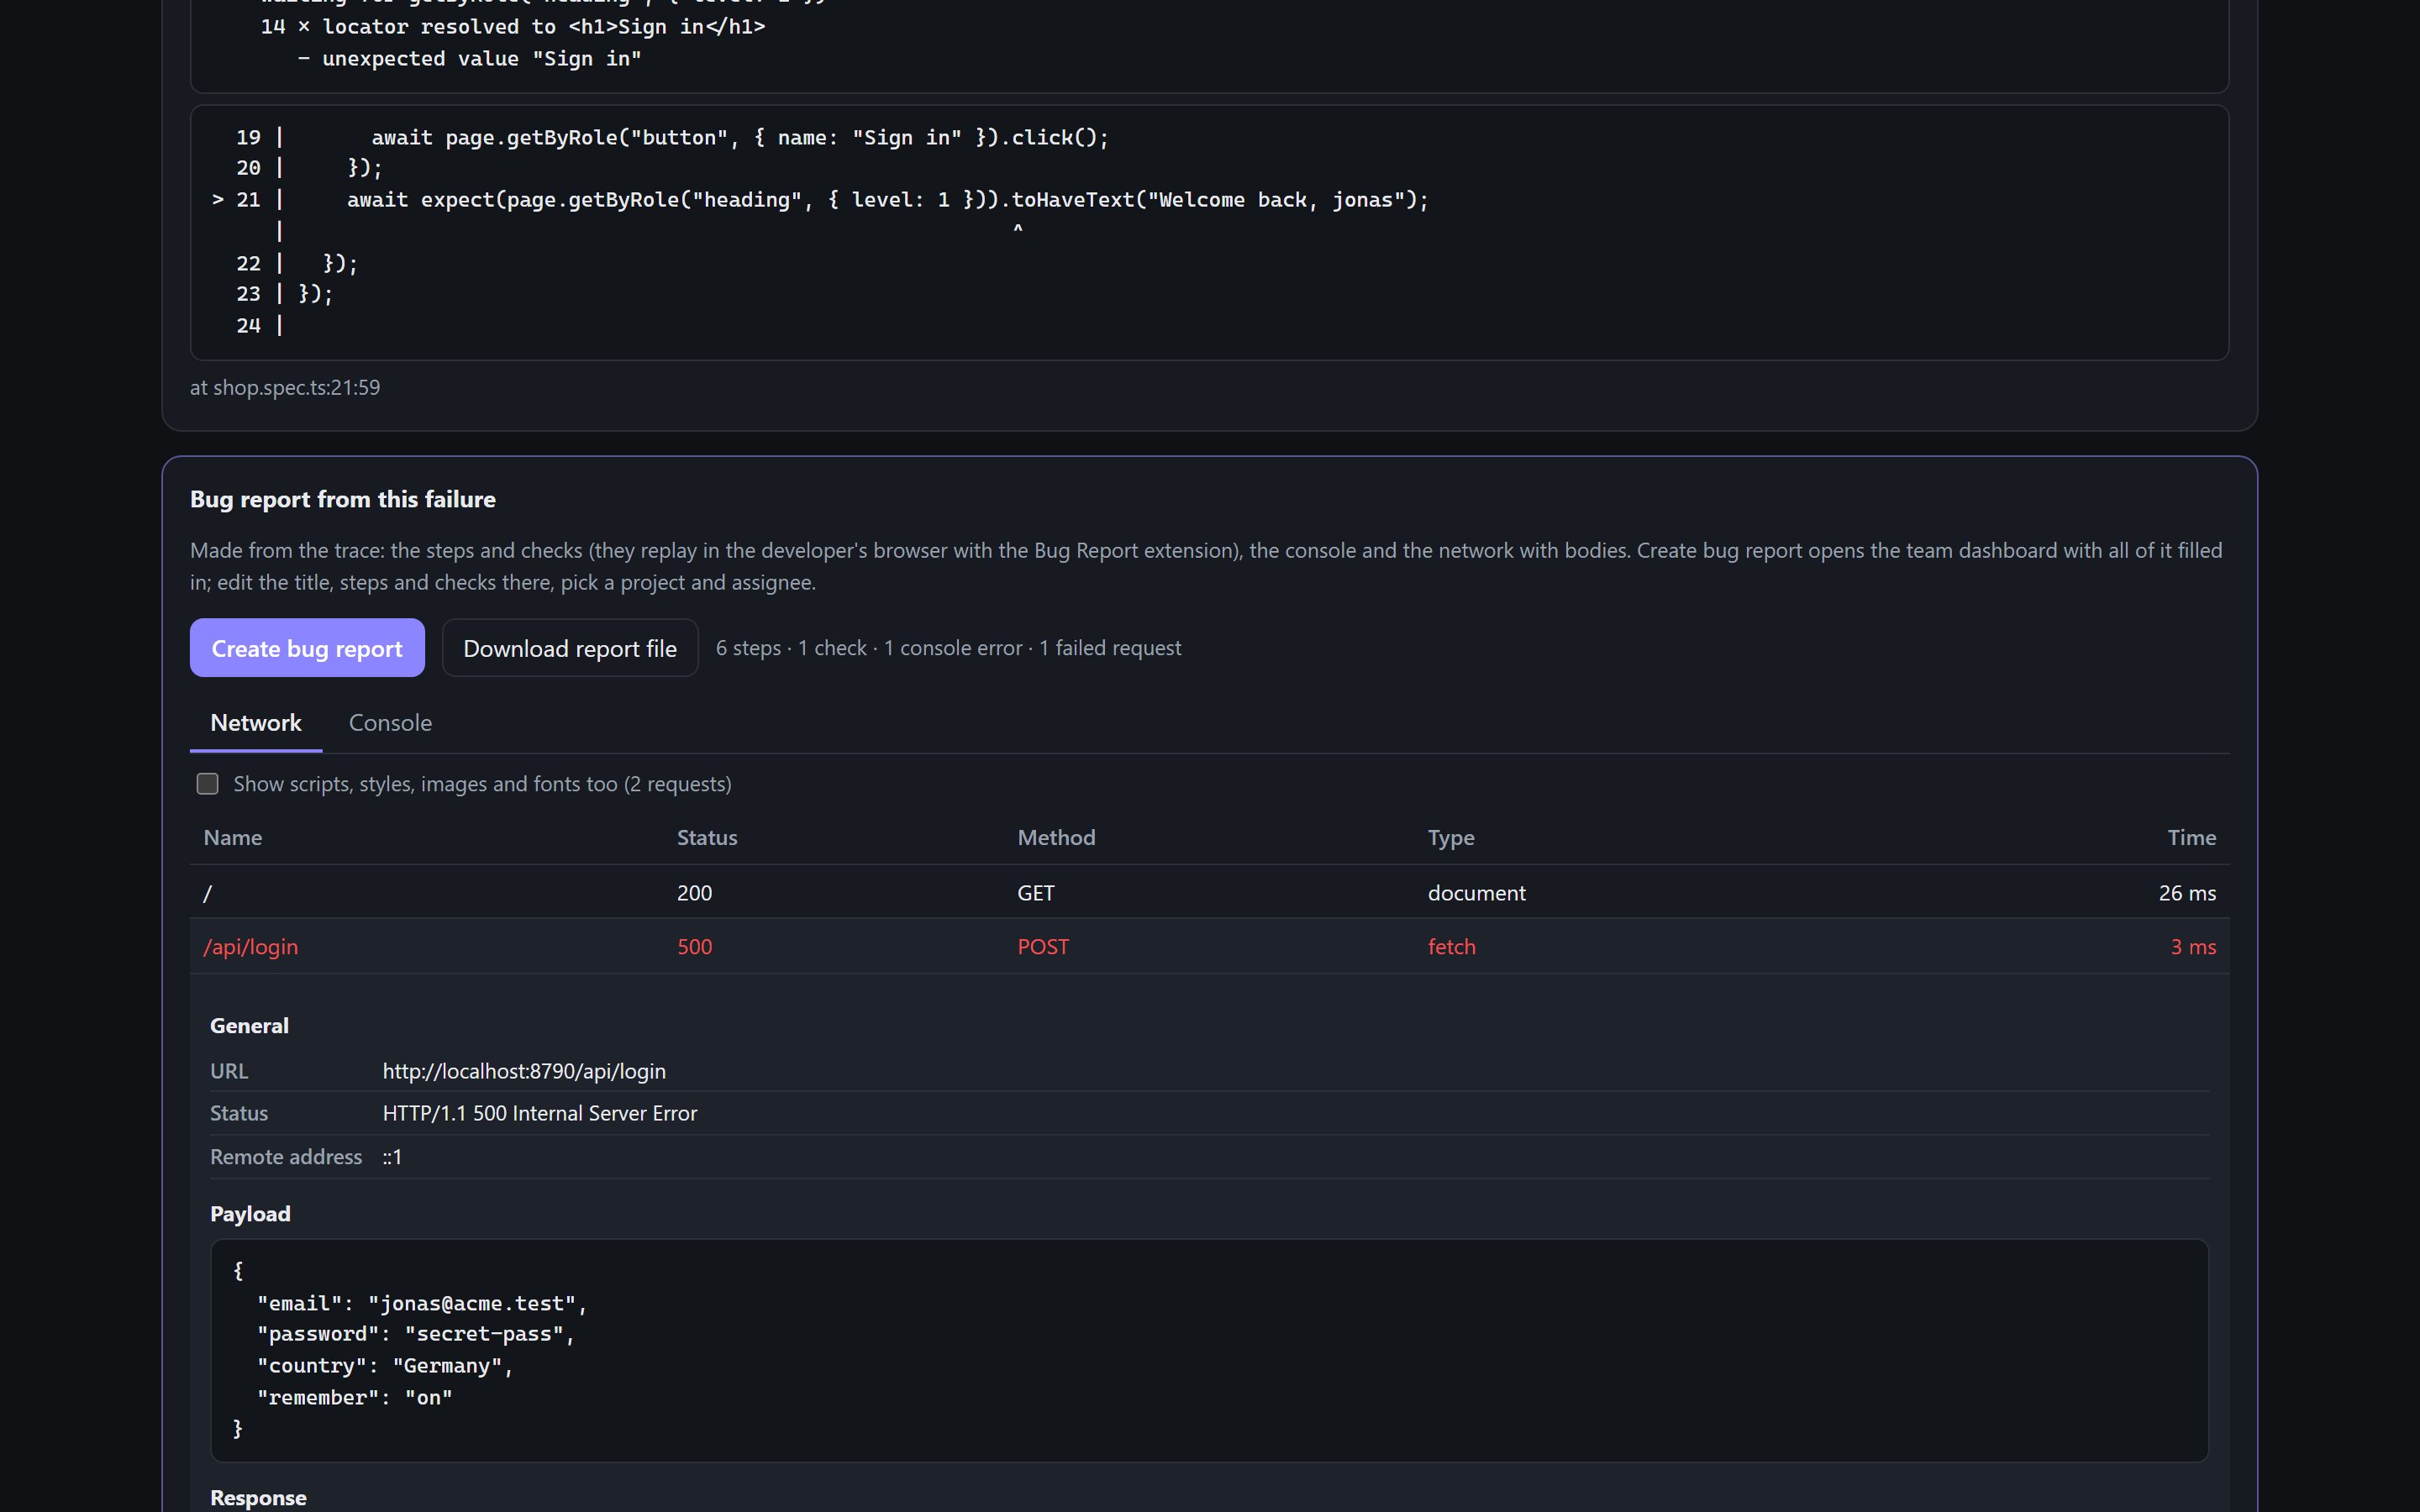The width and height of the screenshot is (2420, 1512).
Task: Click the Create bug report button
Action: coord(307,648)
